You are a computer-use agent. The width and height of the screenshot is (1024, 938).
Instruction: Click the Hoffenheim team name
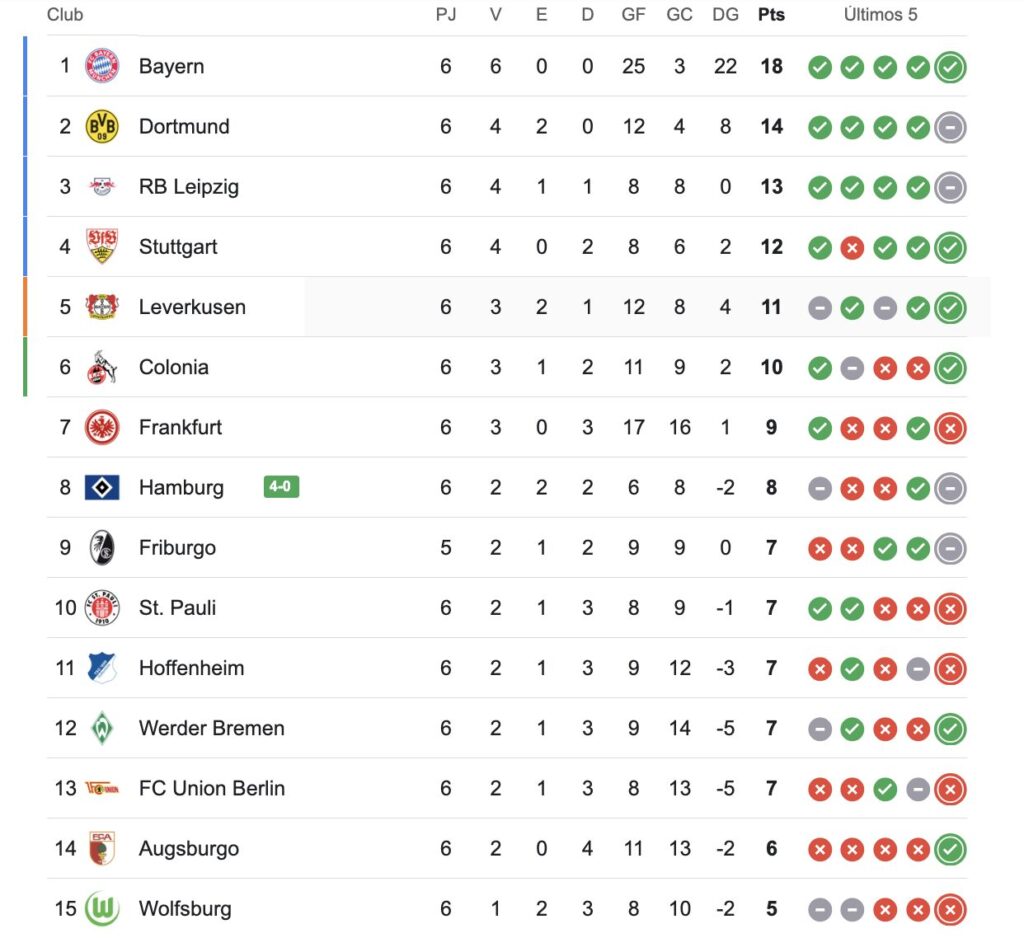pyautogui.click(x=191, y=668)
